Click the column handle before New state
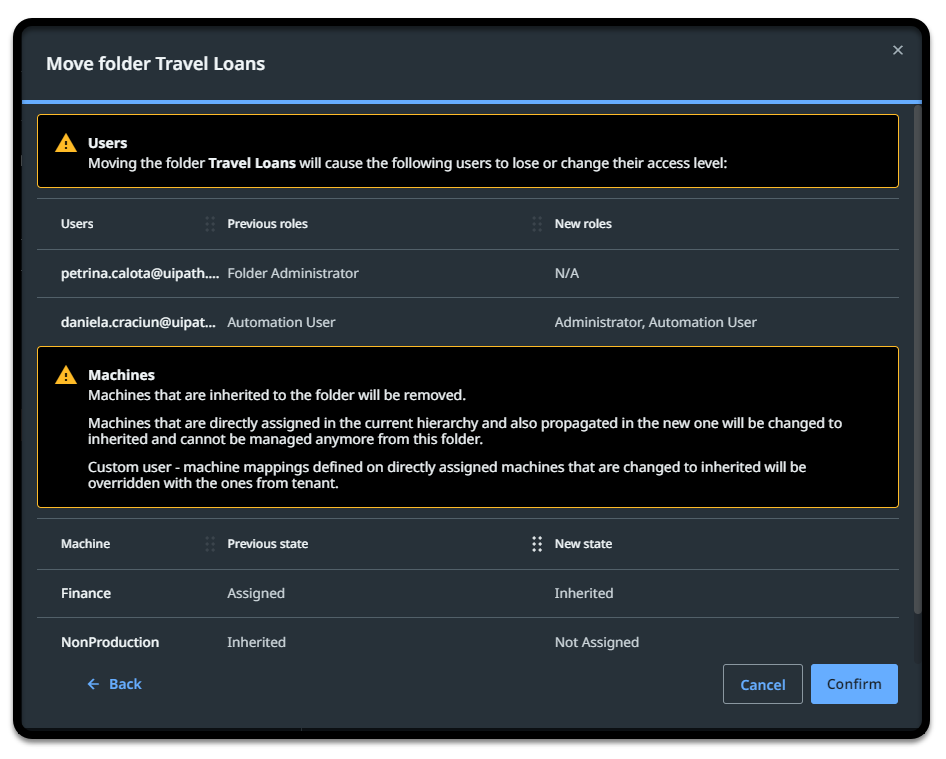The width and height of the screenshot is (946, 759). pos(537,544)
